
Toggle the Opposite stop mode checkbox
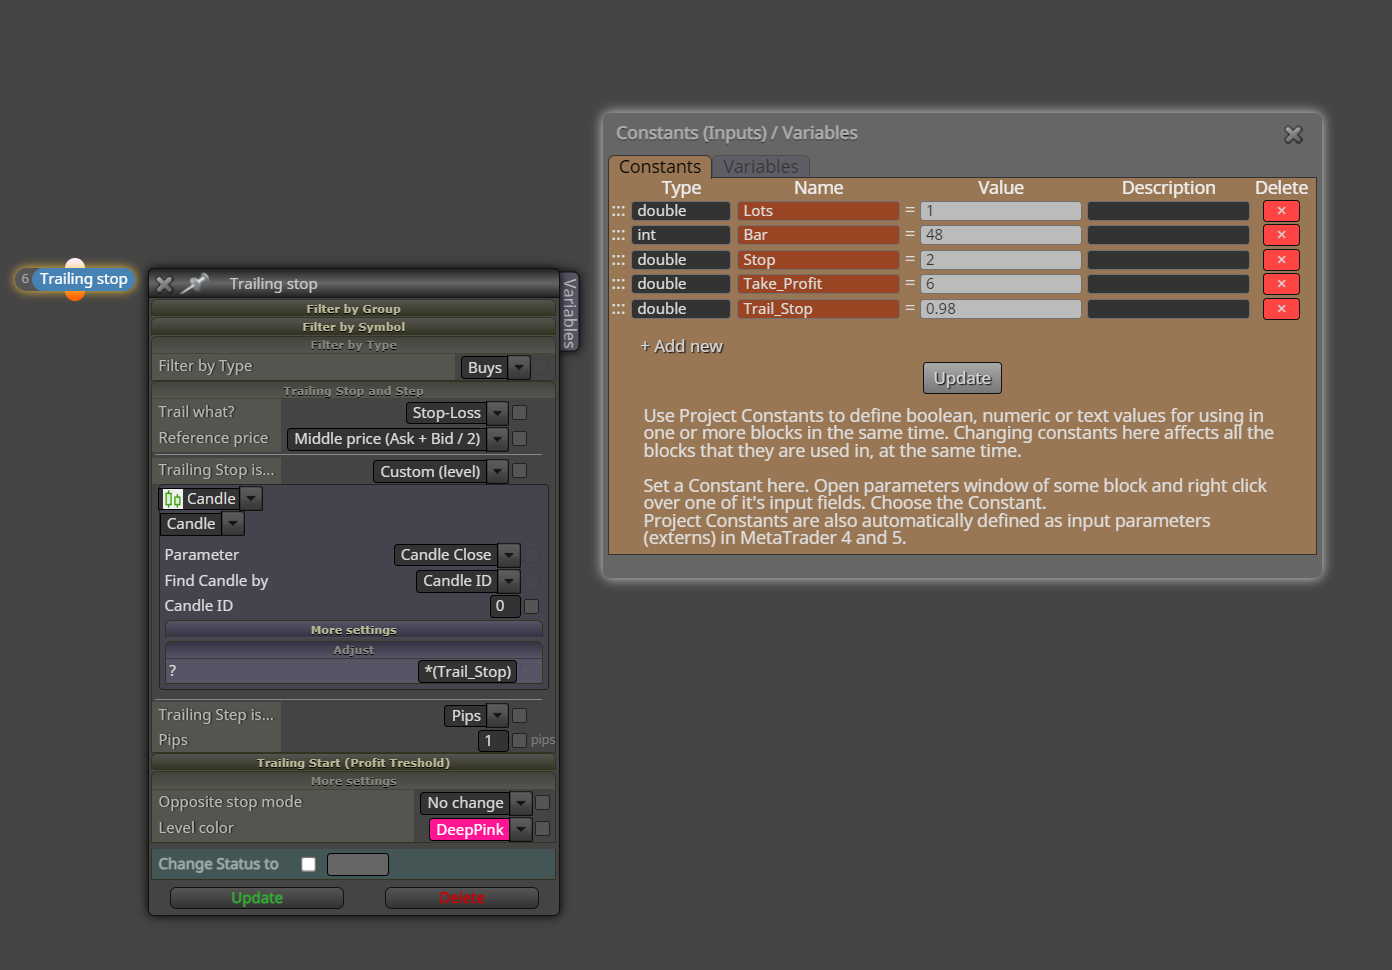coord(542,802)
